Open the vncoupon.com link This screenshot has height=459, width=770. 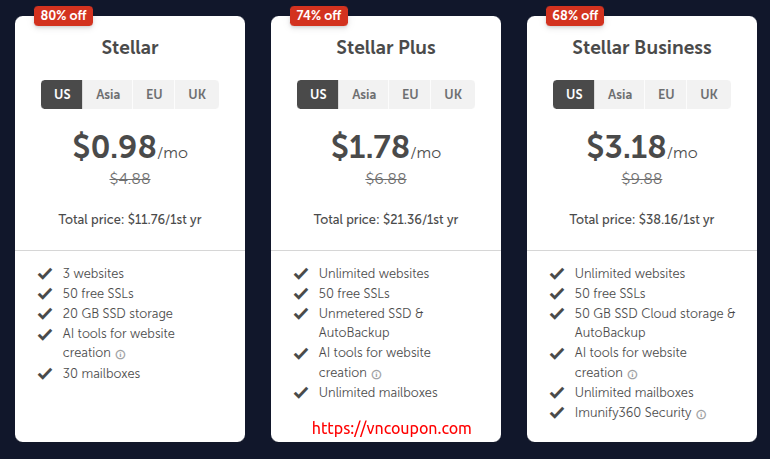click(x=392, y=428)
